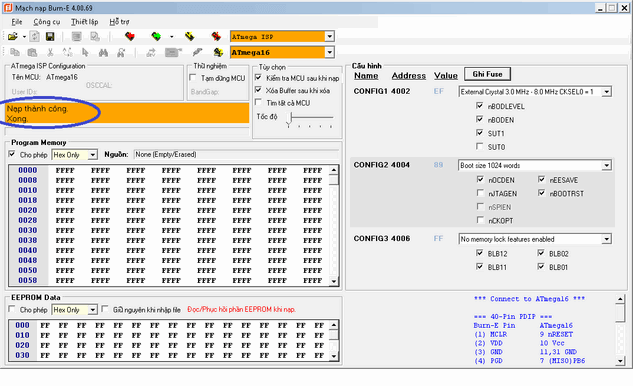Click the Program Memory scrollbar down arrow
Image resolution: width=633 pixels, height=386 pixels.
click(x=334, y=281)
